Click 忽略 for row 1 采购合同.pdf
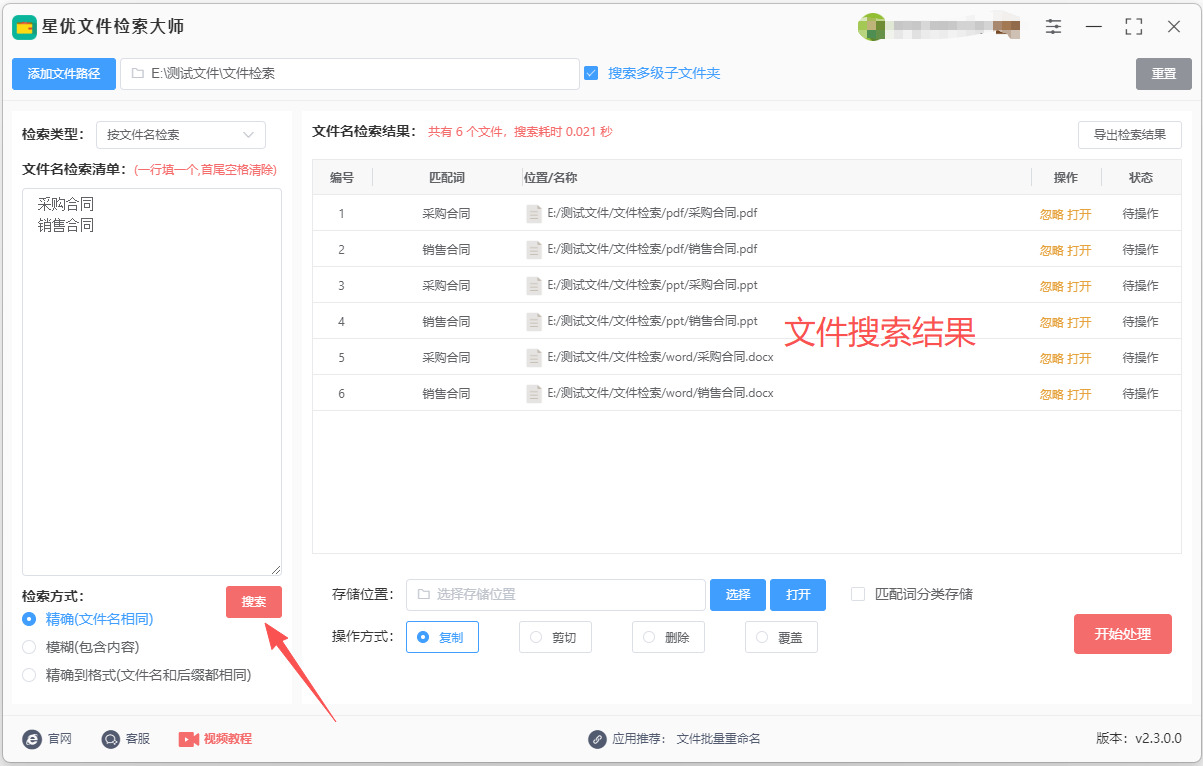The width and height of the screenshot is (1203, 766). coord(1052,214)
